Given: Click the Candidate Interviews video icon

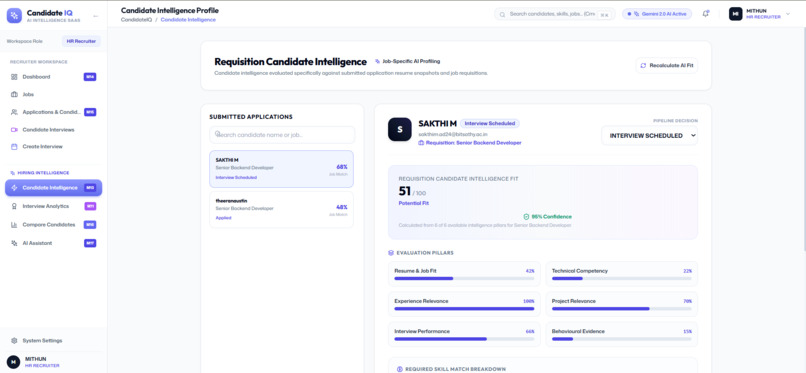Looking at the screenshot, I should pyautogui.click(x=14, y=130).
